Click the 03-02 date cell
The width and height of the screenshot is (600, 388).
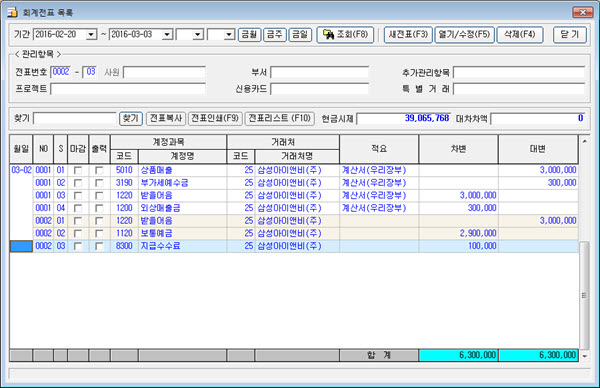21,170
